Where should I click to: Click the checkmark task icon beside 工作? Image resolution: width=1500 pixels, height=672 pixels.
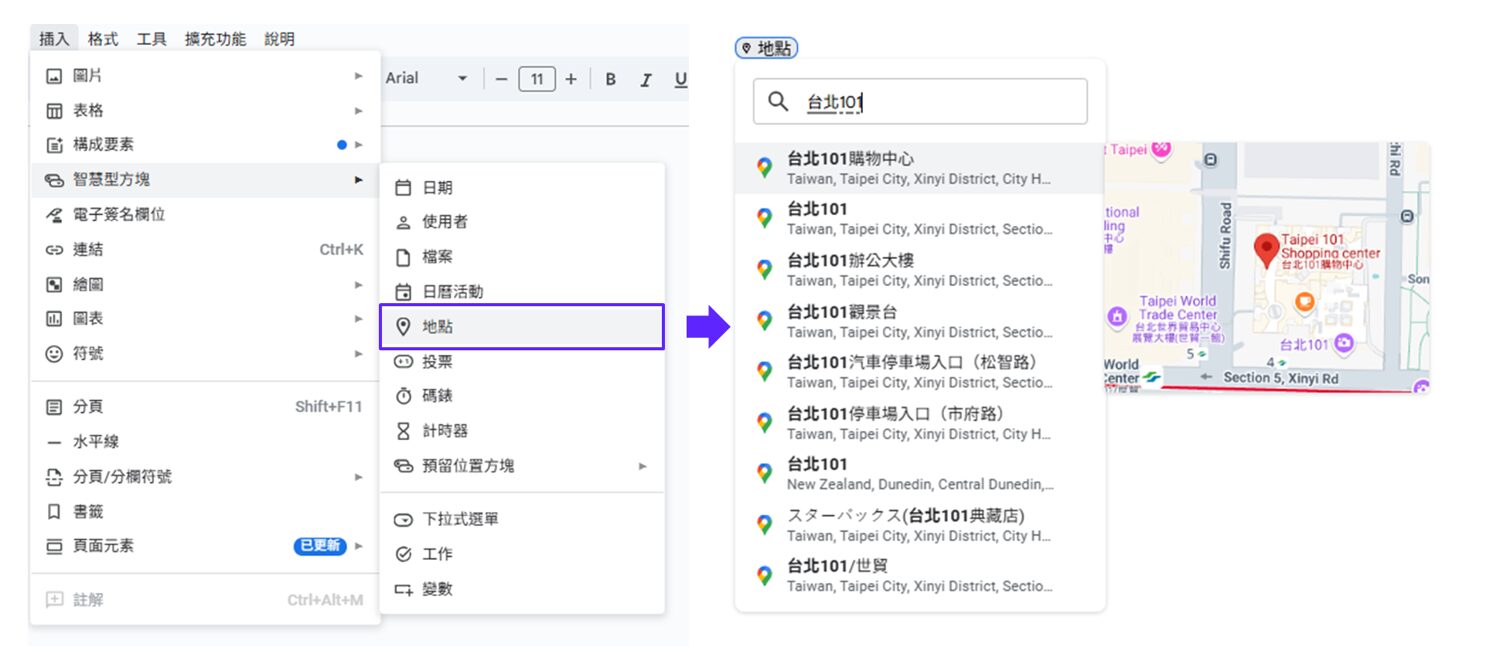pos(404,554)
